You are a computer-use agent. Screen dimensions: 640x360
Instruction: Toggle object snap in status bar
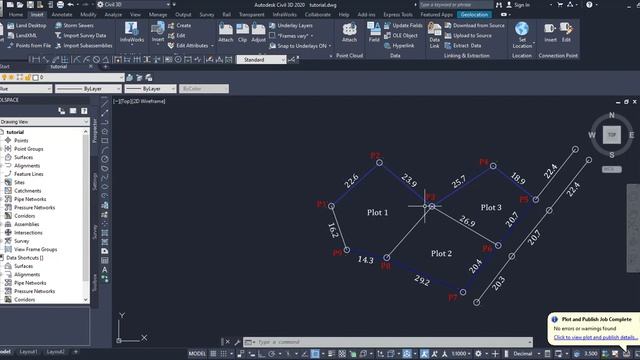315,353
